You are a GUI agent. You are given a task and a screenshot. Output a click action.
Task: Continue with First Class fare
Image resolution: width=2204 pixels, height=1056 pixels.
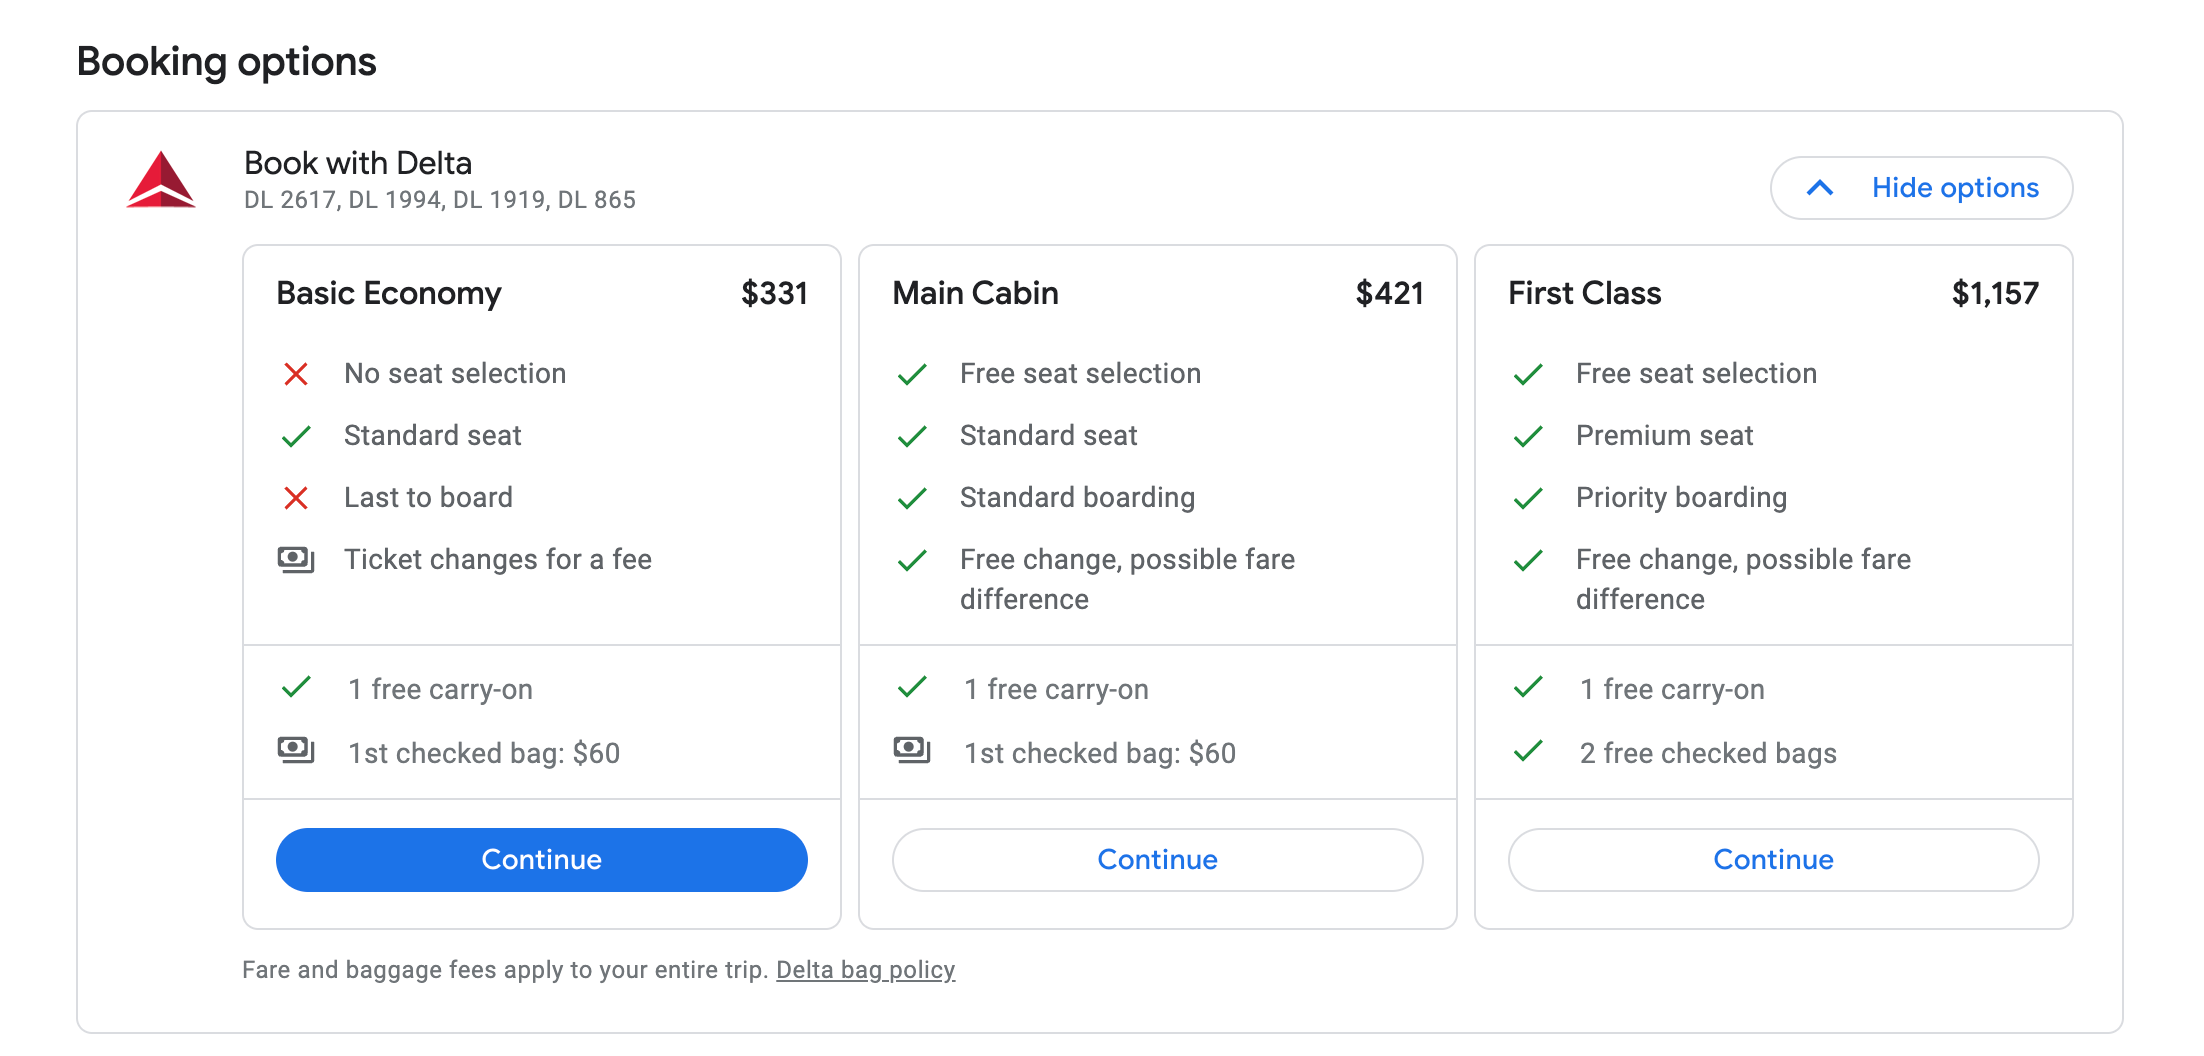(x=1773, y=860)
